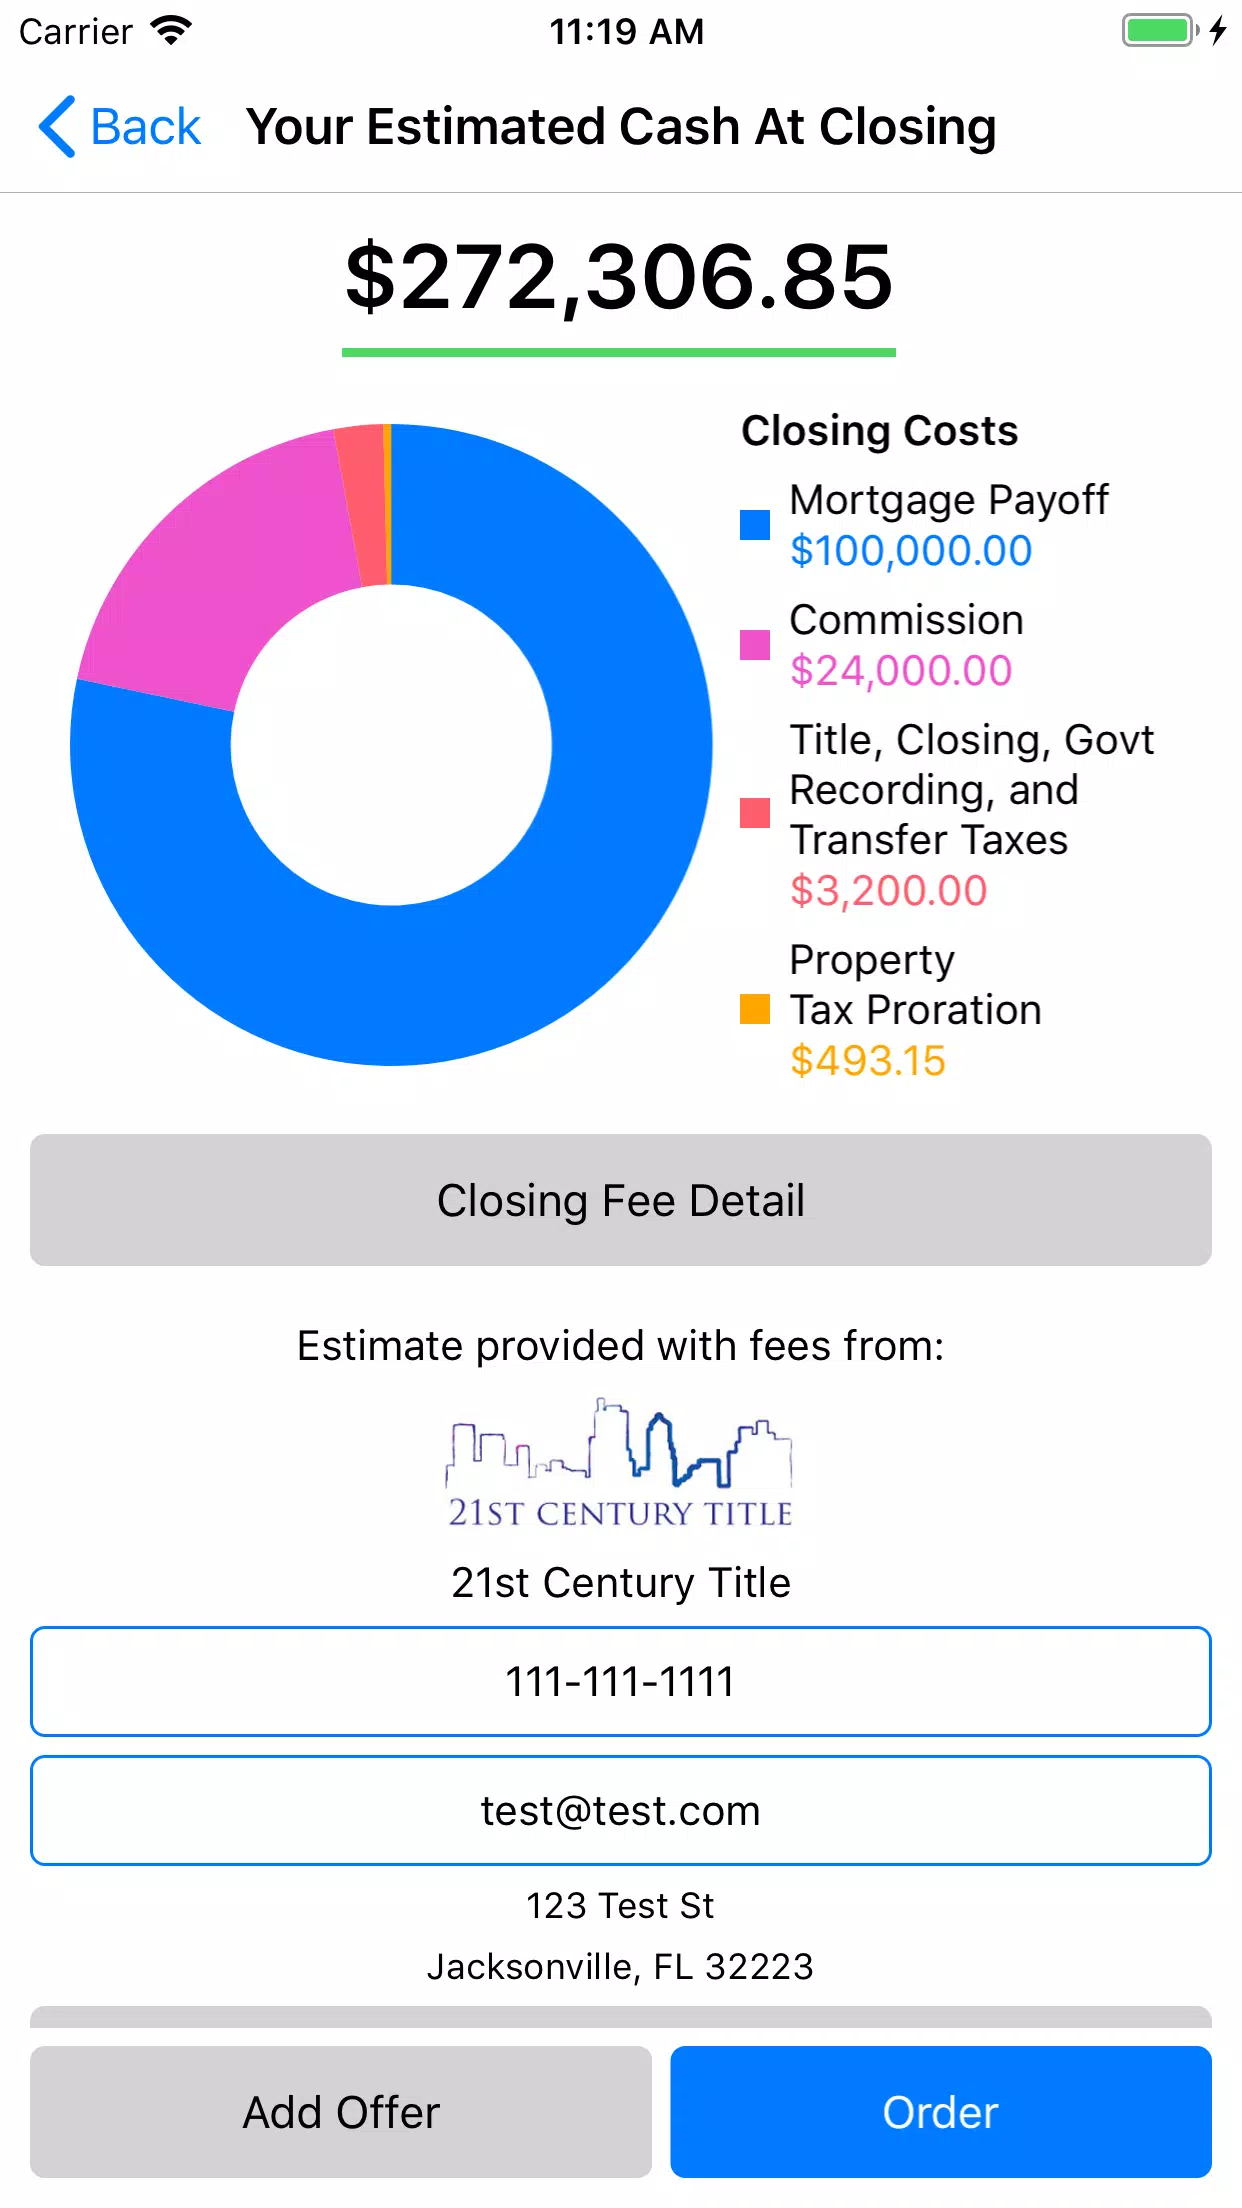Image resolution: width=1242 pixels, height=2208 pixels.
Task: Tap the blue Order button
Action: (x=941, y=2112)
